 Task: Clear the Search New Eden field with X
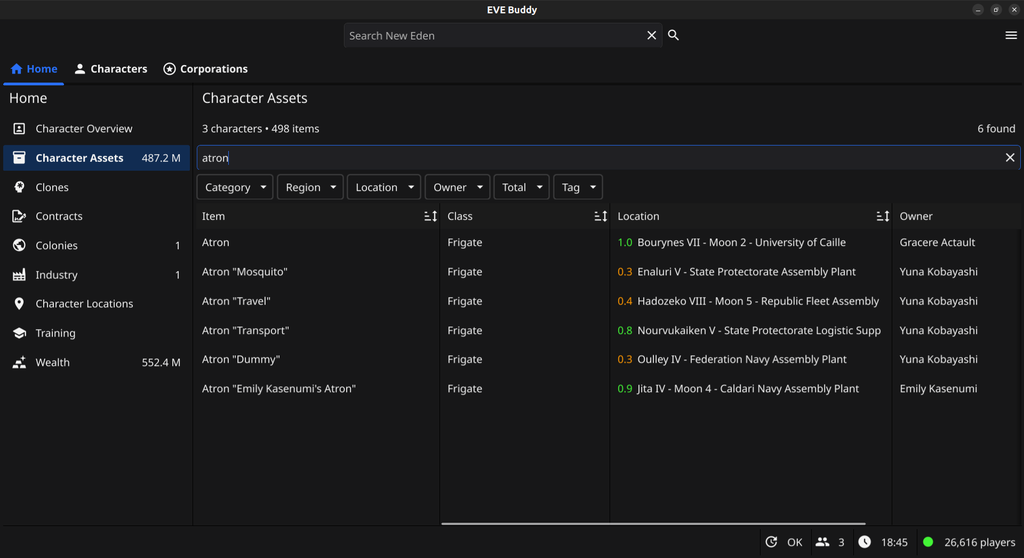click(651, 35)
